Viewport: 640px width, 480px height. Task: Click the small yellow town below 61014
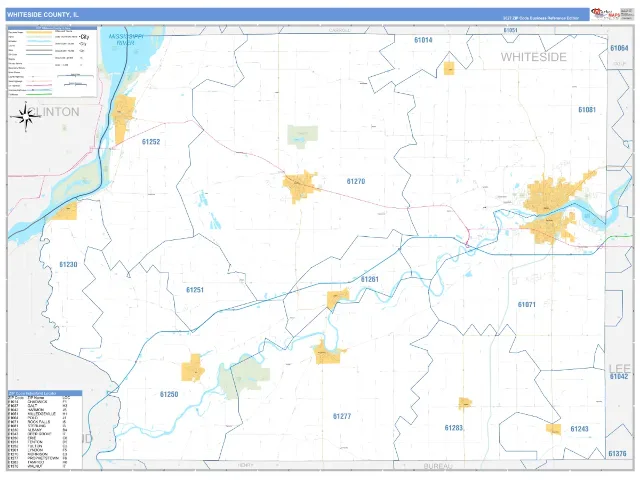pyautogui.click(x=449, y=68)
